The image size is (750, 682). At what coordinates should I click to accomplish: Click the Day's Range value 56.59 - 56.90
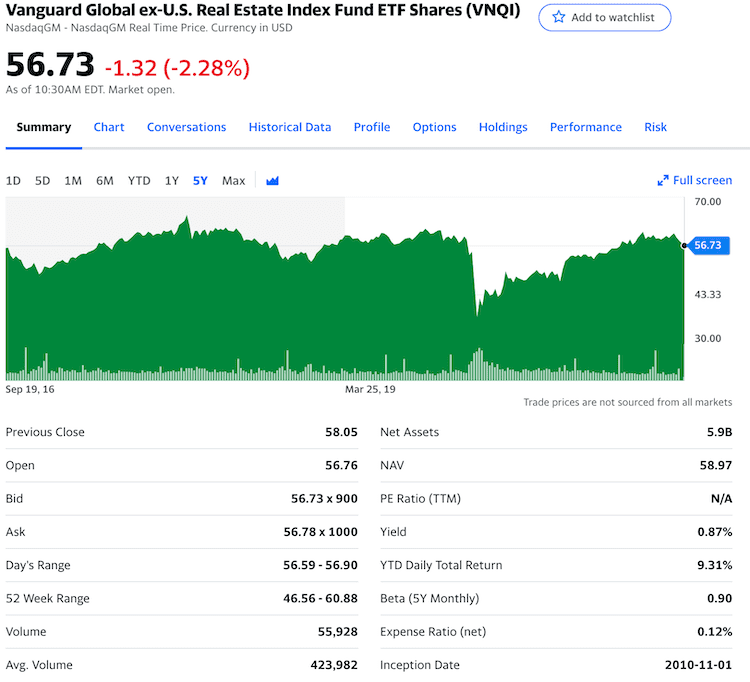(x=320, y=565)
